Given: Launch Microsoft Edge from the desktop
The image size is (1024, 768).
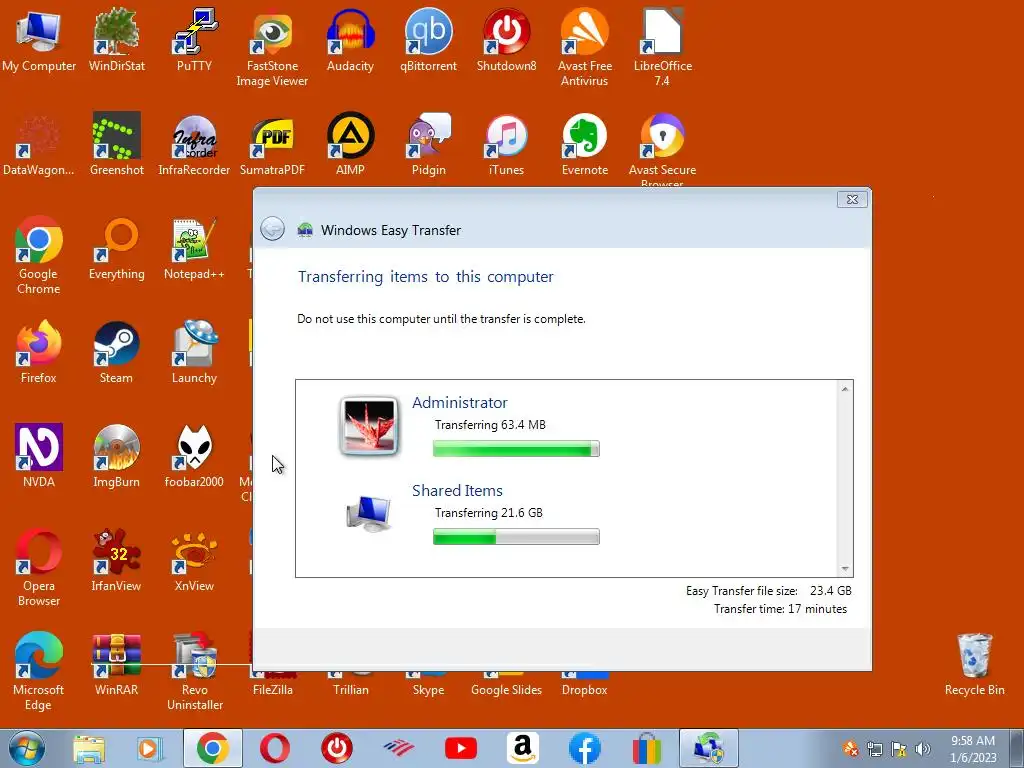Looking at the screenshot, I should [39, 671].
